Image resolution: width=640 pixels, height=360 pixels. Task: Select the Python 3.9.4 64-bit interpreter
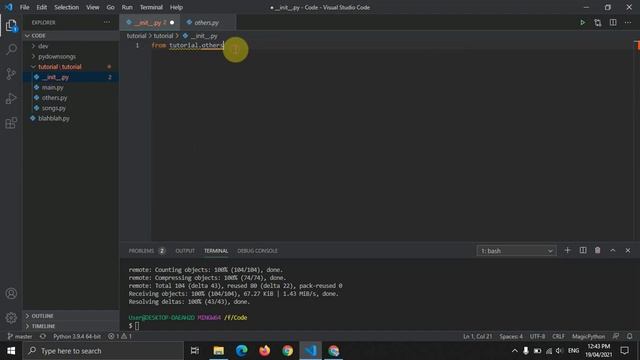[77, 336]
